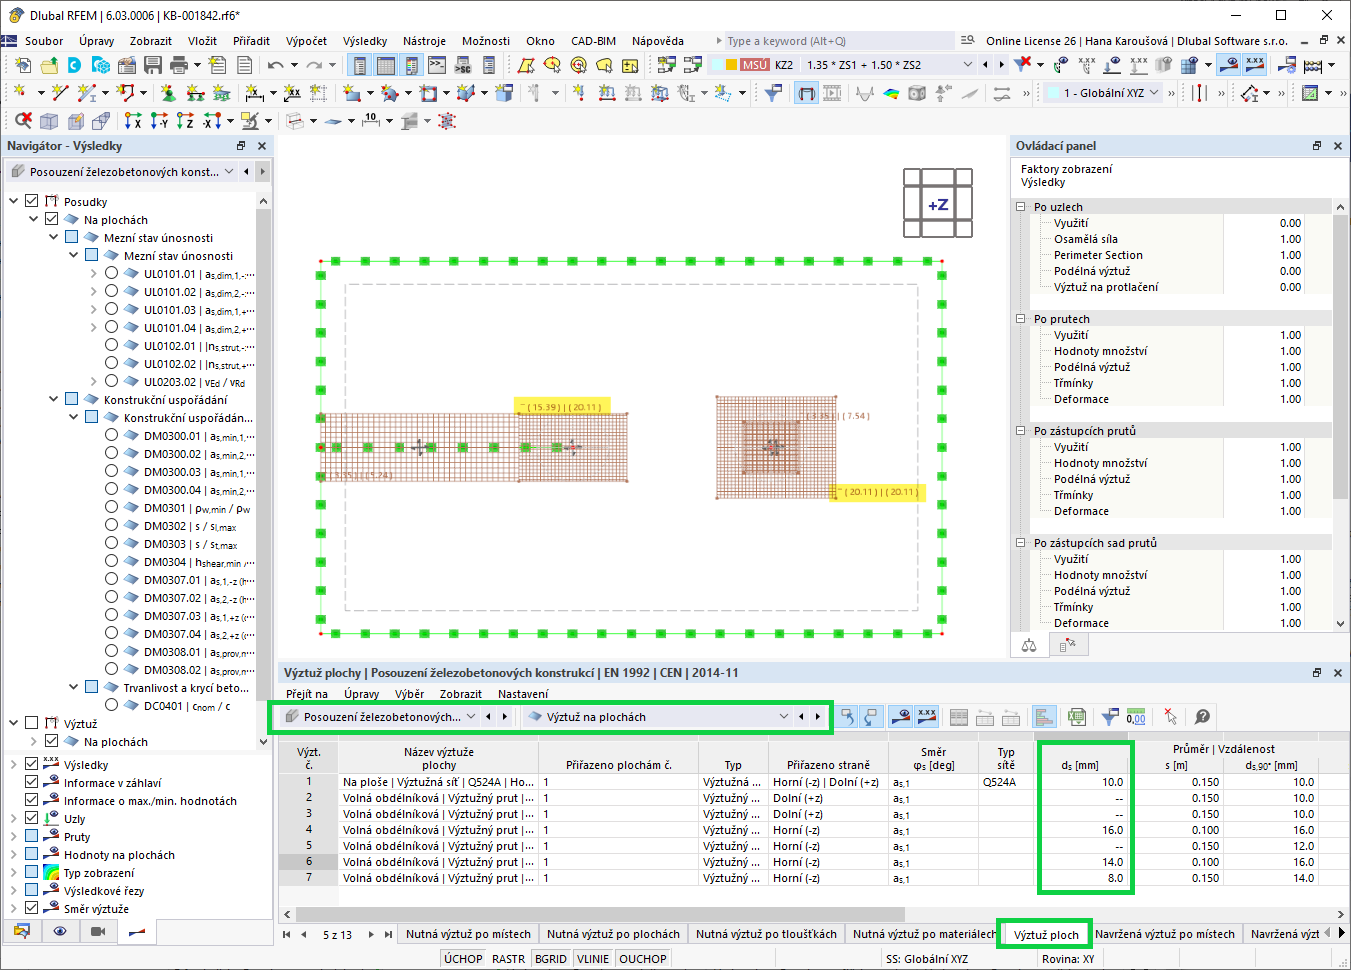Click the orange load case color swatch

point(732,65)
